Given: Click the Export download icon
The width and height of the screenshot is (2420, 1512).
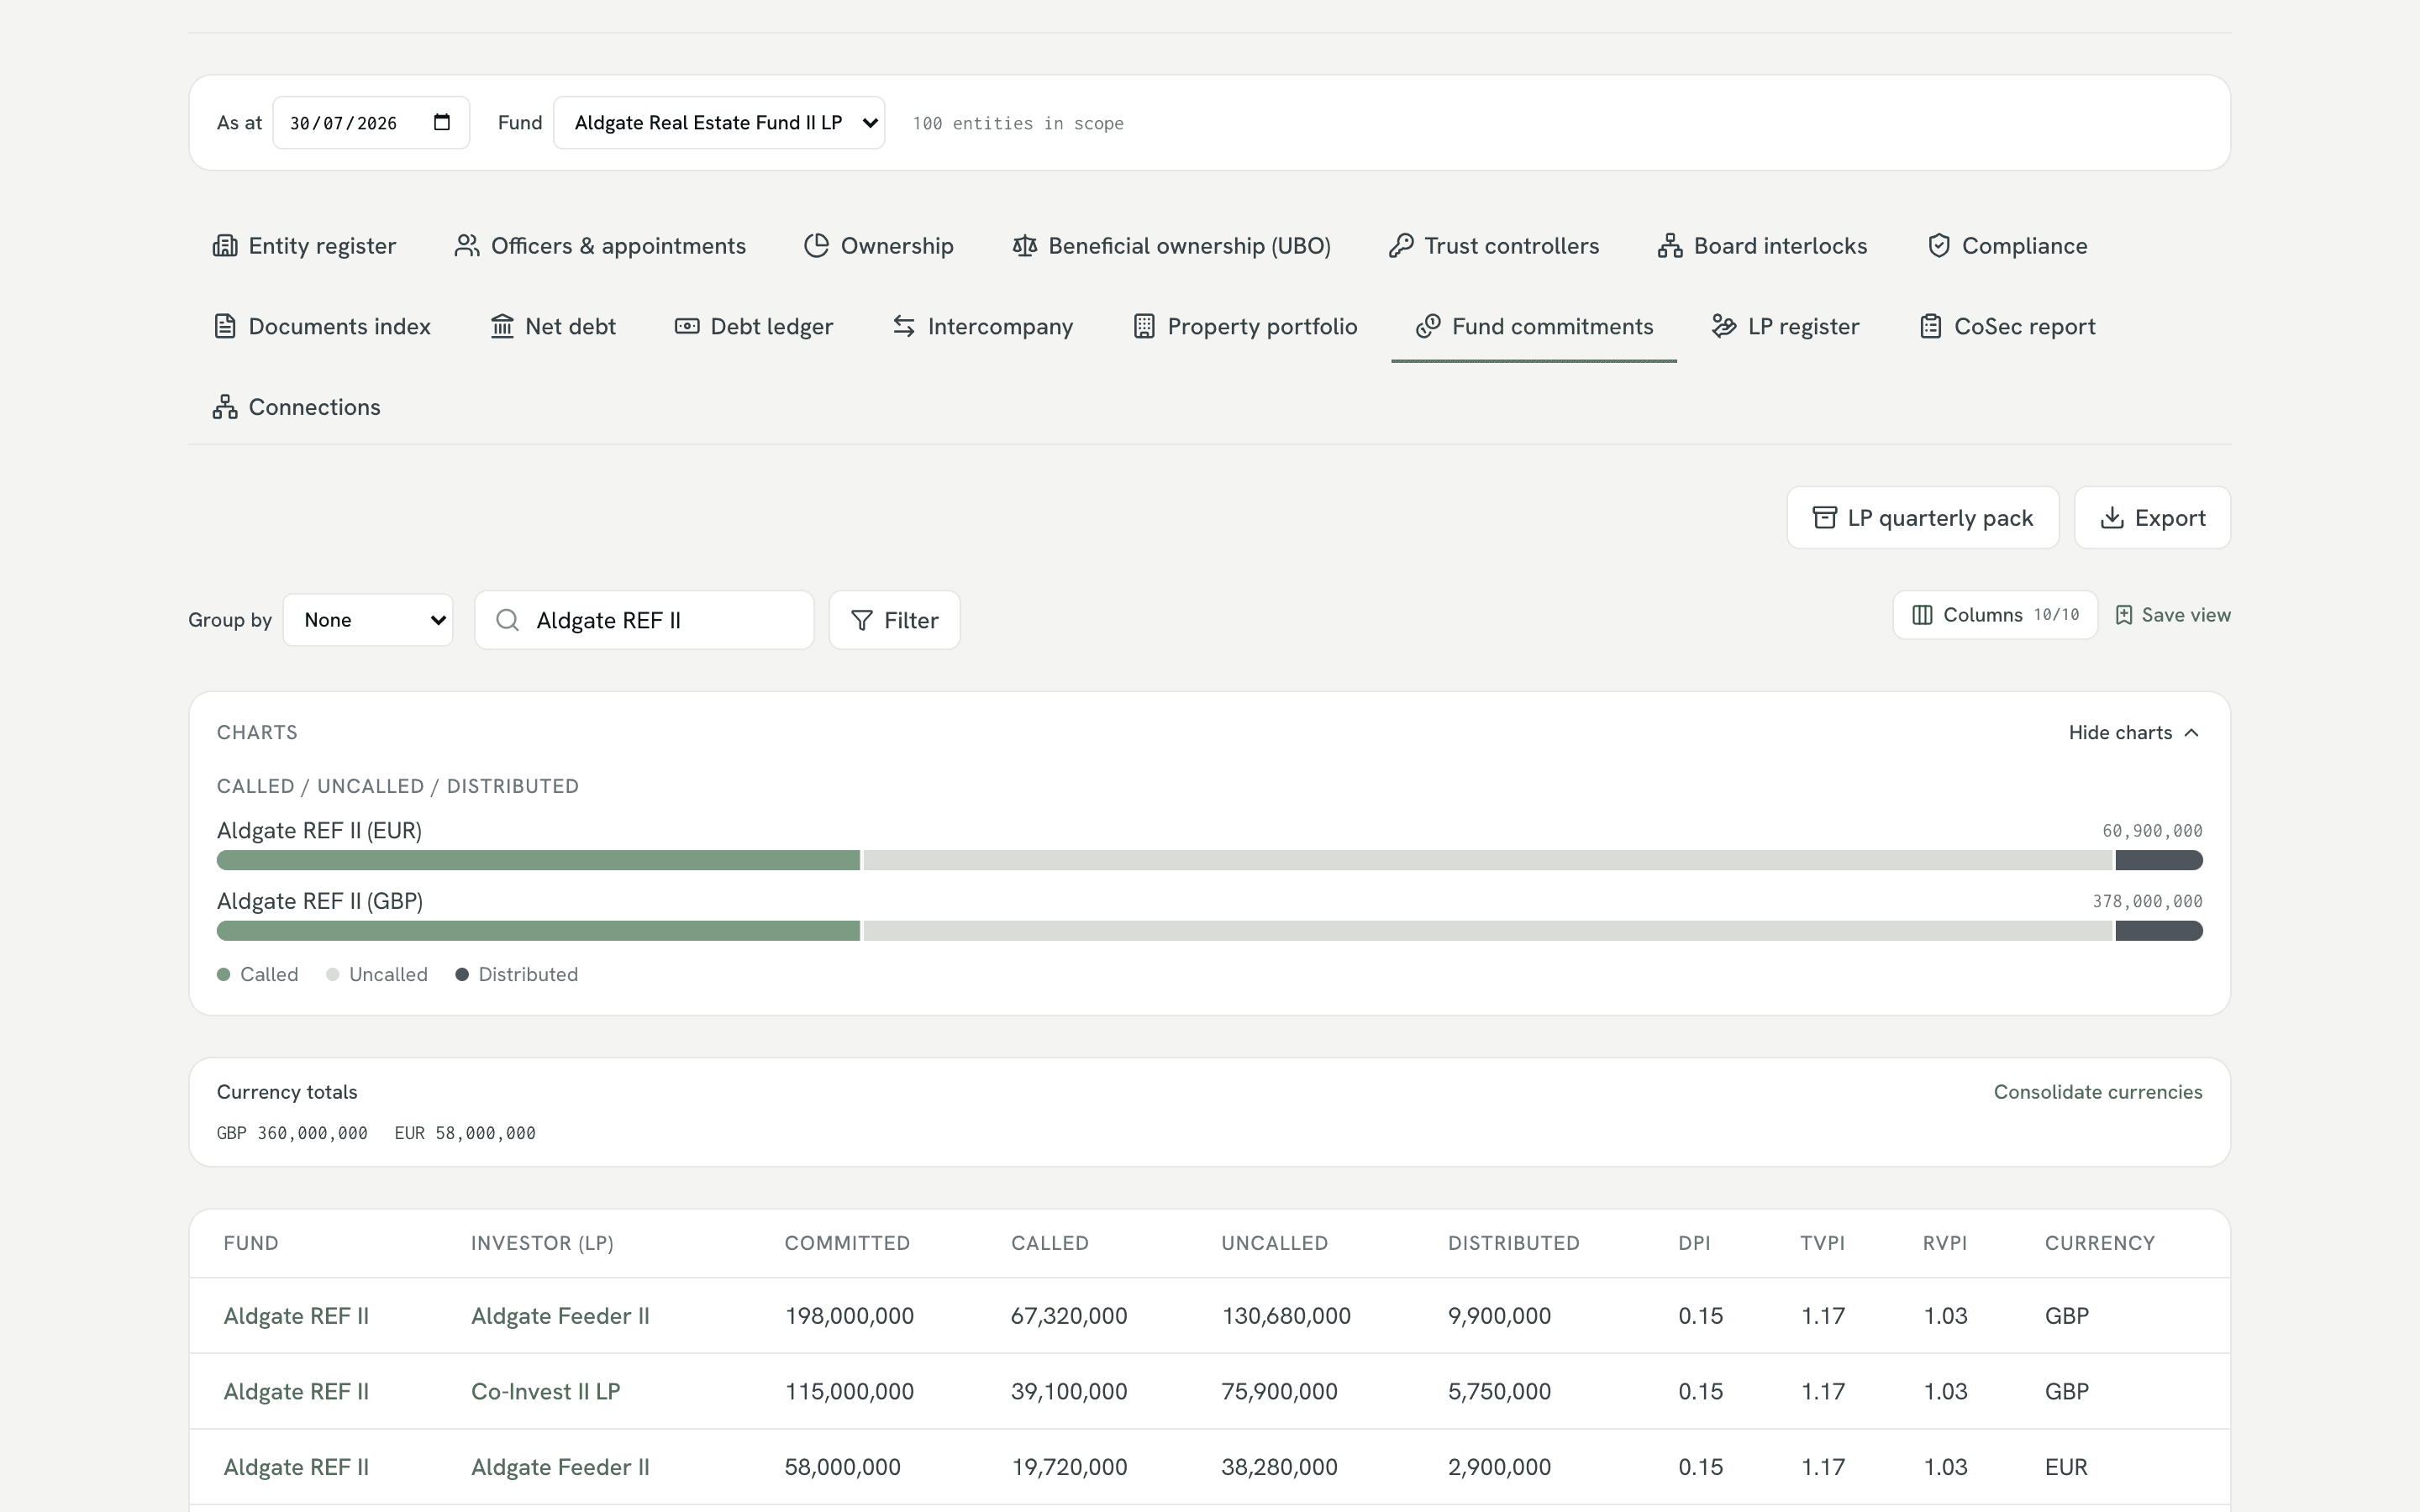Looking at the screenshot, I should [2112, 518].
